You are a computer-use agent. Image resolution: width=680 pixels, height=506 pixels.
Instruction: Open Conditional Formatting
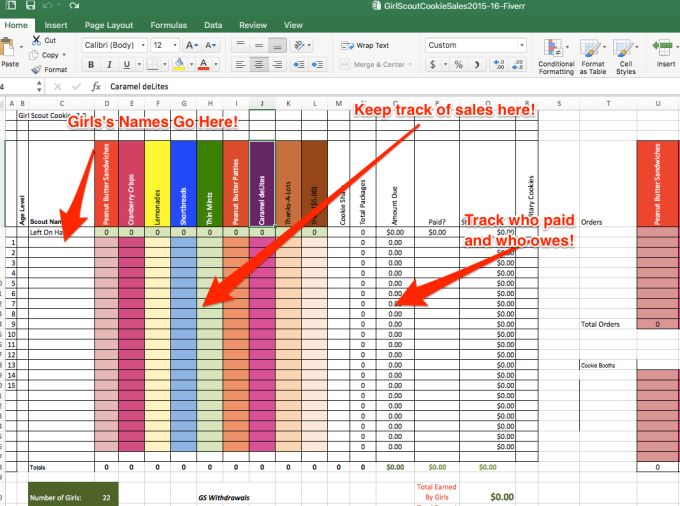(556, 57)
